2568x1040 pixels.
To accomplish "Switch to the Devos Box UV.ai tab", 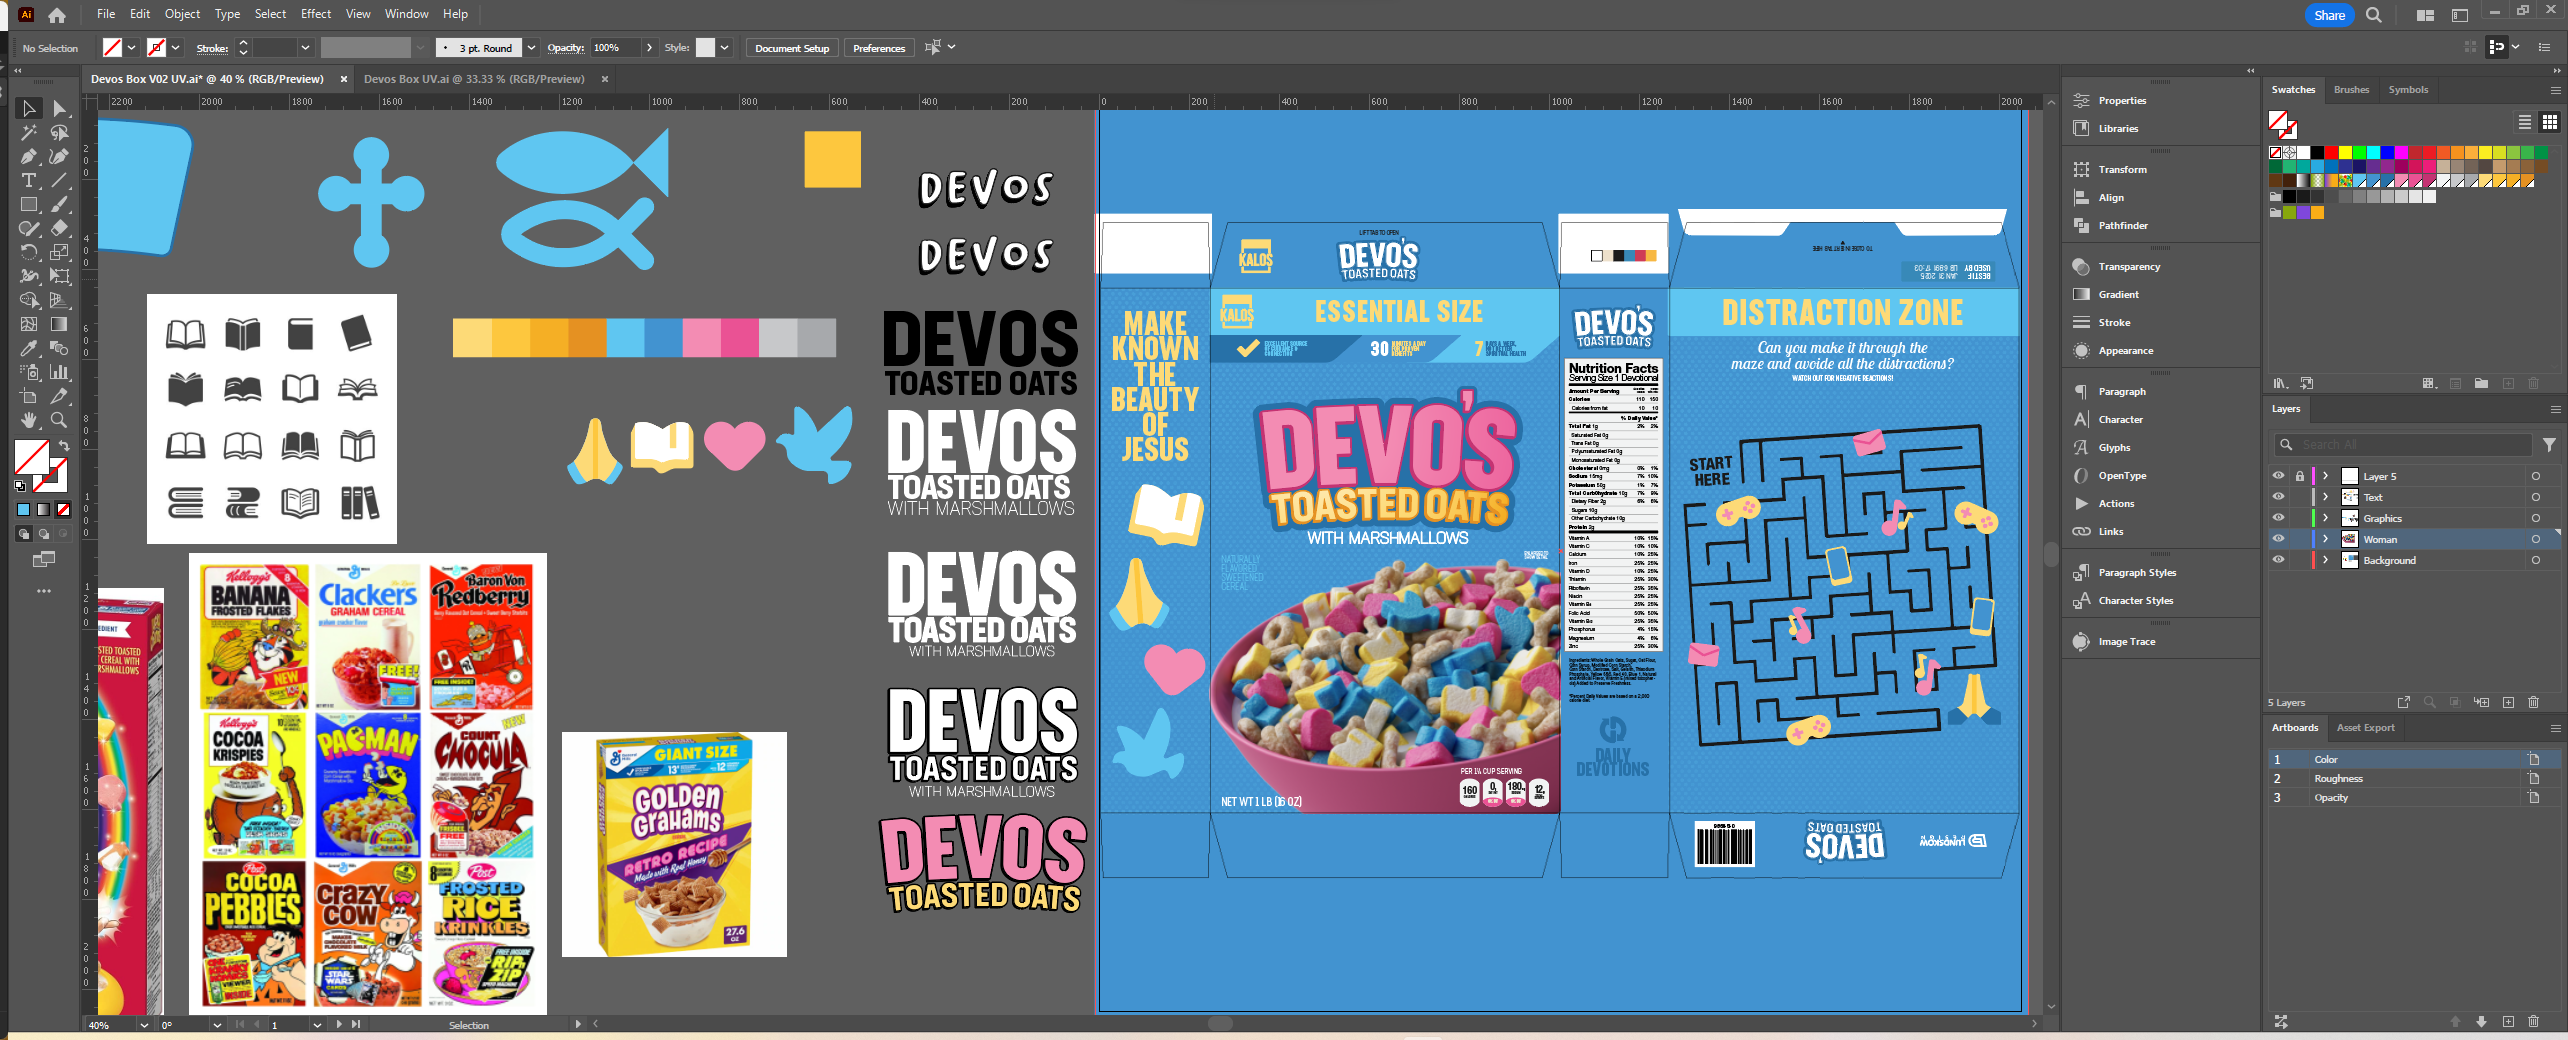I will (473, 79).
